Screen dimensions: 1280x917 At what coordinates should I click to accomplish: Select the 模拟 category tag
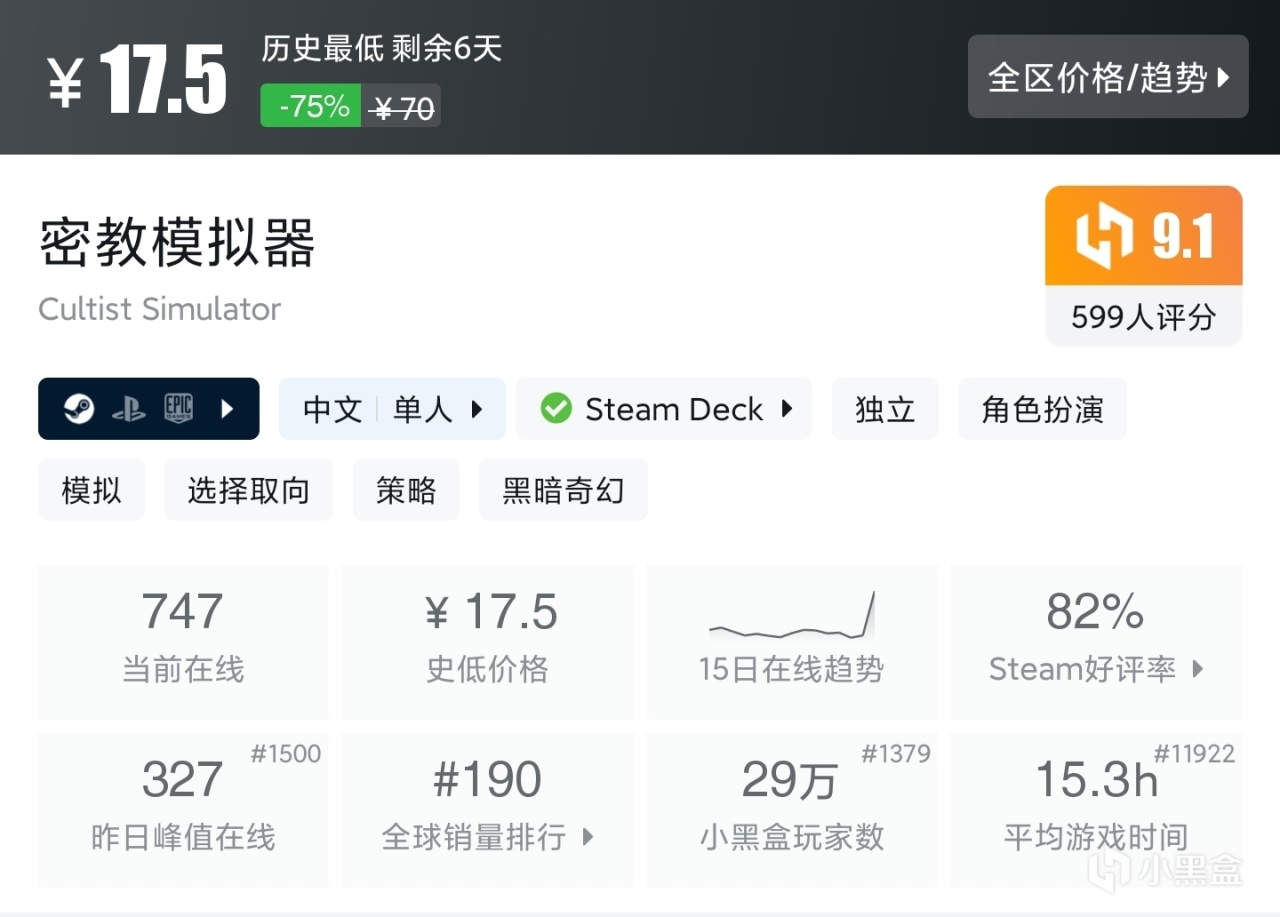pos(91,489)
